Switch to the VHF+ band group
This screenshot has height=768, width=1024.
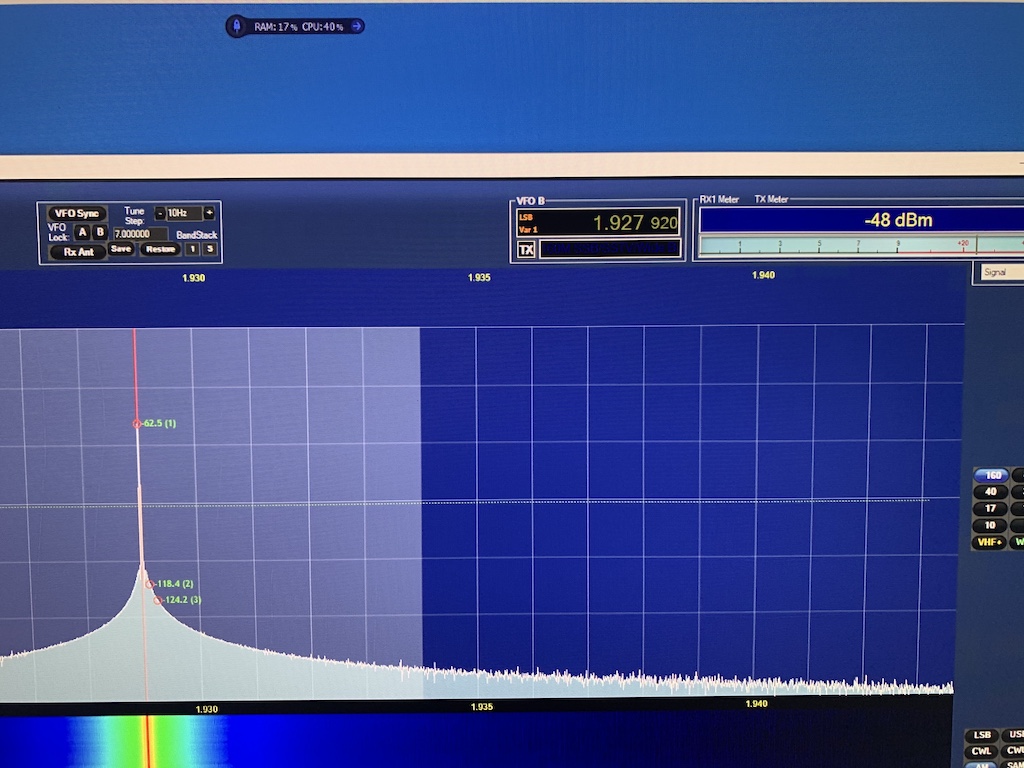pos(989,542)
